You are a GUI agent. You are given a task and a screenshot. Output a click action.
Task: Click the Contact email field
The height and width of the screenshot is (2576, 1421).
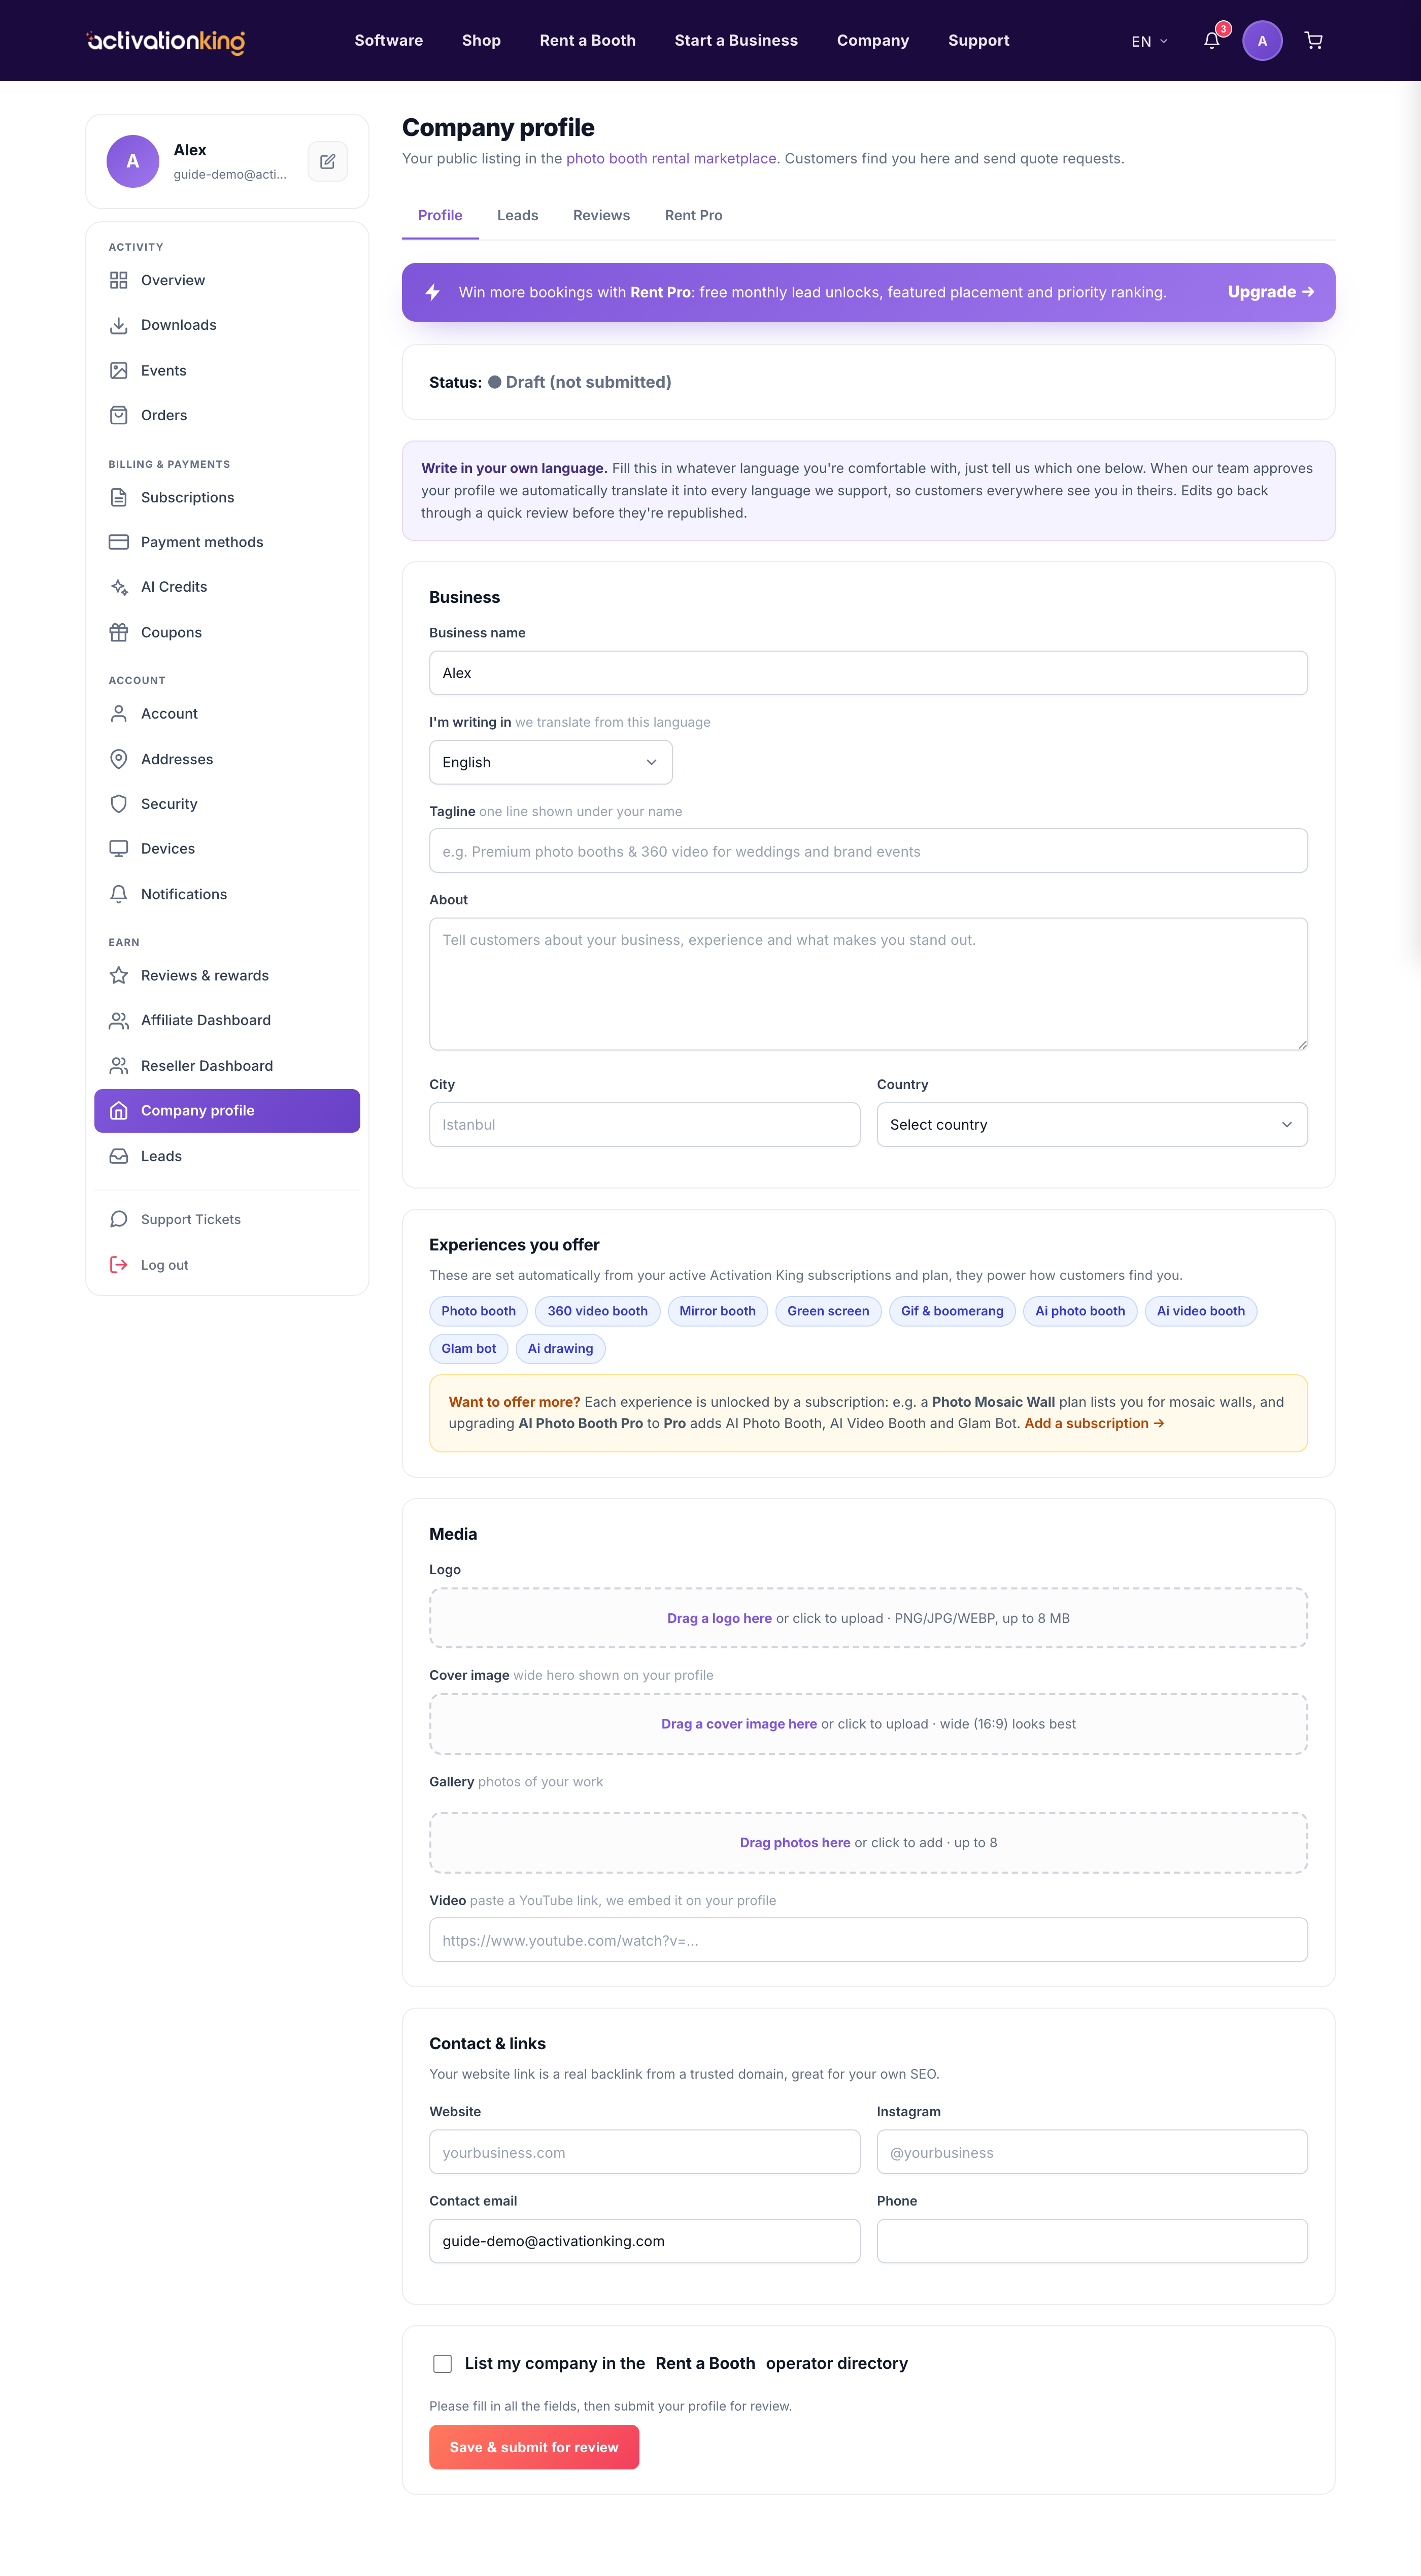tap(644, 2241)
